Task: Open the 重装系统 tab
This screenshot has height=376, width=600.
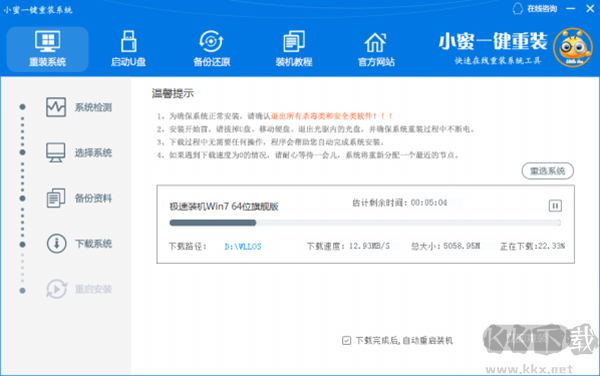Action: pos(47,49)
